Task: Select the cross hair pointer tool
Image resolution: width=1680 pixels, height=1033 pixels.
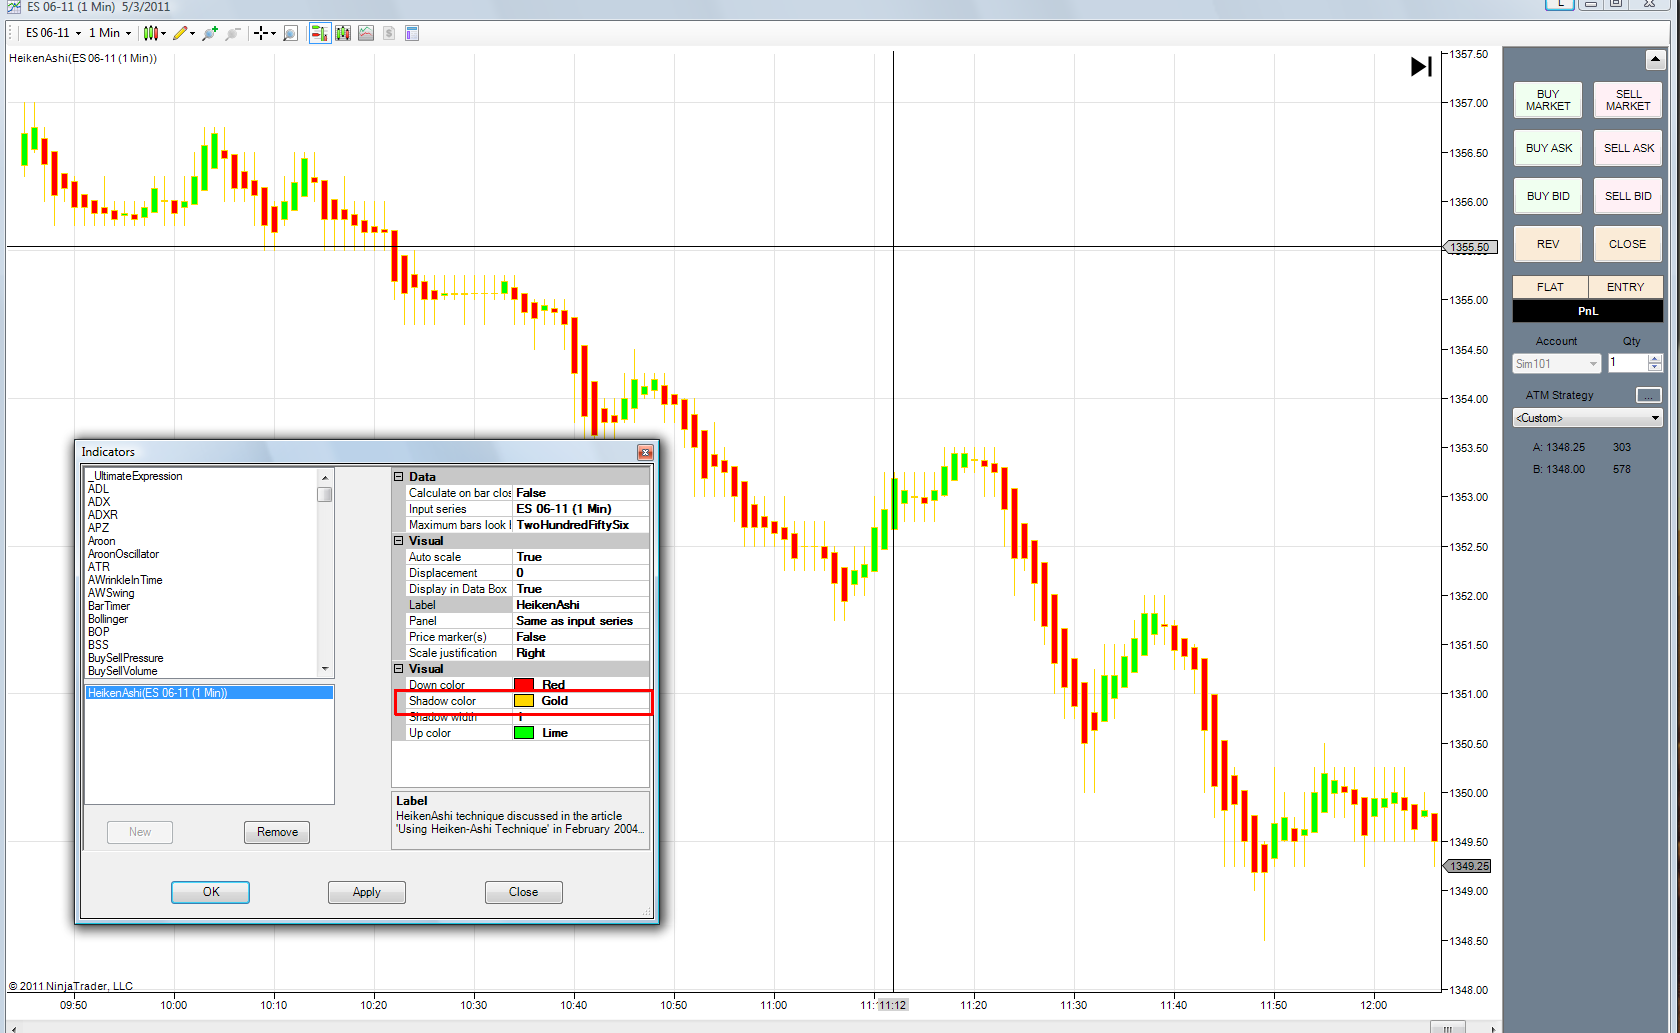Action: click(264, 33)
